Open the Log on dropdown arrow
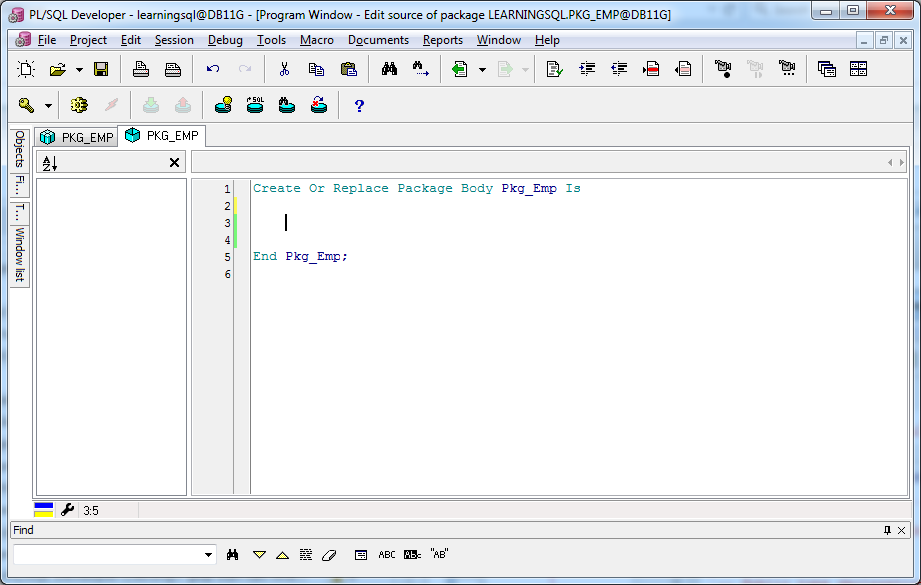The image size is (921, 585). [x=49, y=106]
